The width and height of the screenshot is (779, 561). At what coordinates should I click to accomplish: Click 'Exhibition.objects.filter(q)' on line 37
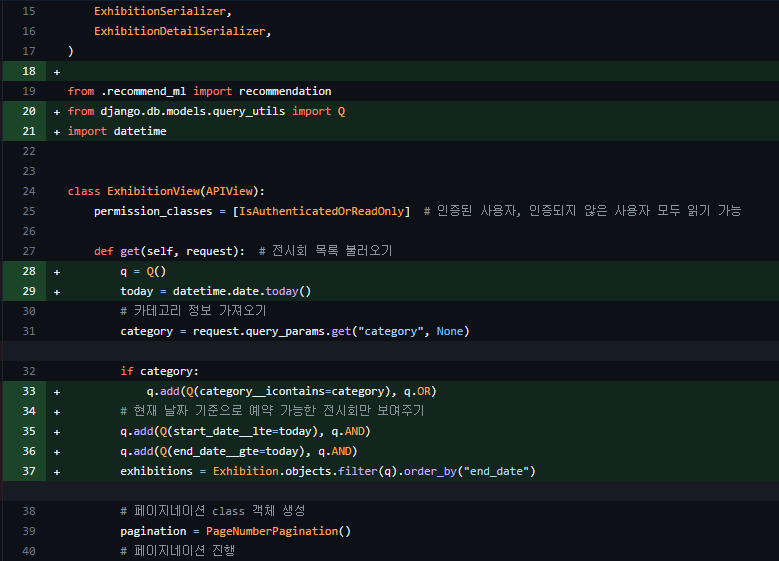click(x=305, y=471)
